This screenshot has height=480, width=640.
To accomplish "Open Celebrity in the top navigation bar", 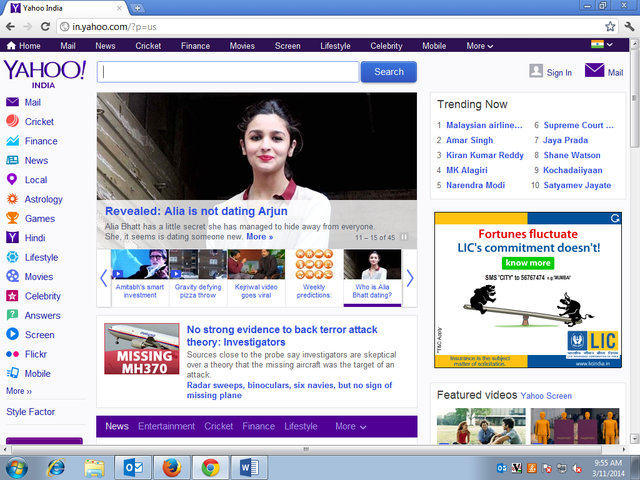I will 386,46.
